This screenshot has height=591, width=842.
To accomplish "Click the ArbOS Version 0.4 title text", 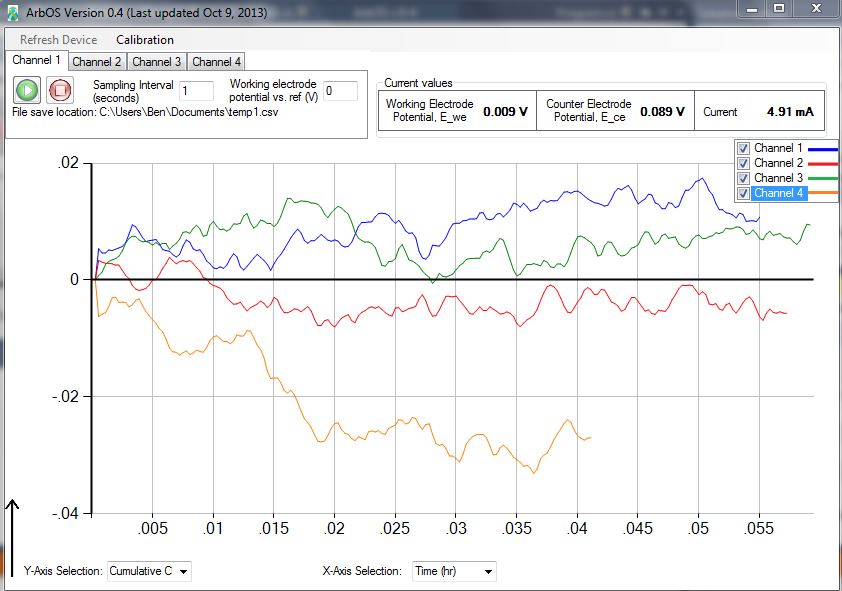I will [147, 12].
